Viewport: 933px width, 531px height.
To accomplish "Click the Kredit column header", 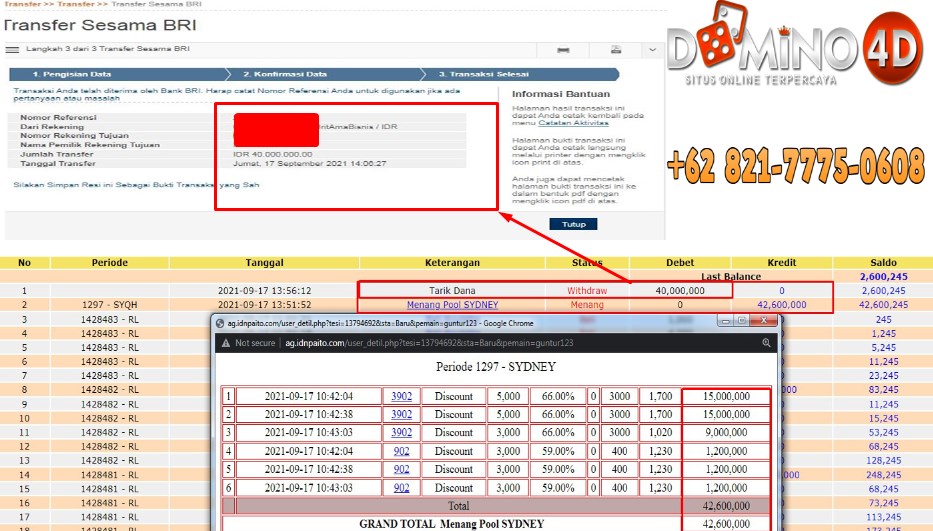I will [782, 263].
